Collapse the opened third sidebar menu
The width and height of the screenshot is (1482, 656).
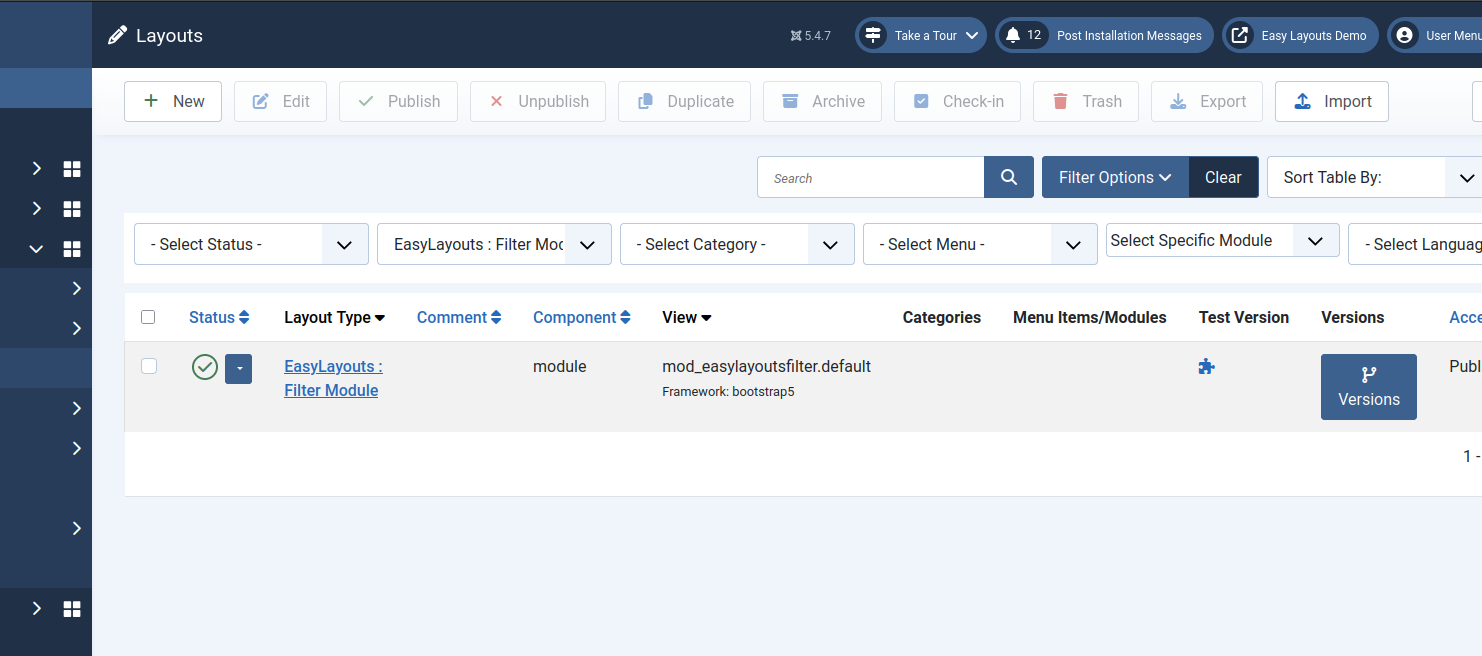[37, 249]
